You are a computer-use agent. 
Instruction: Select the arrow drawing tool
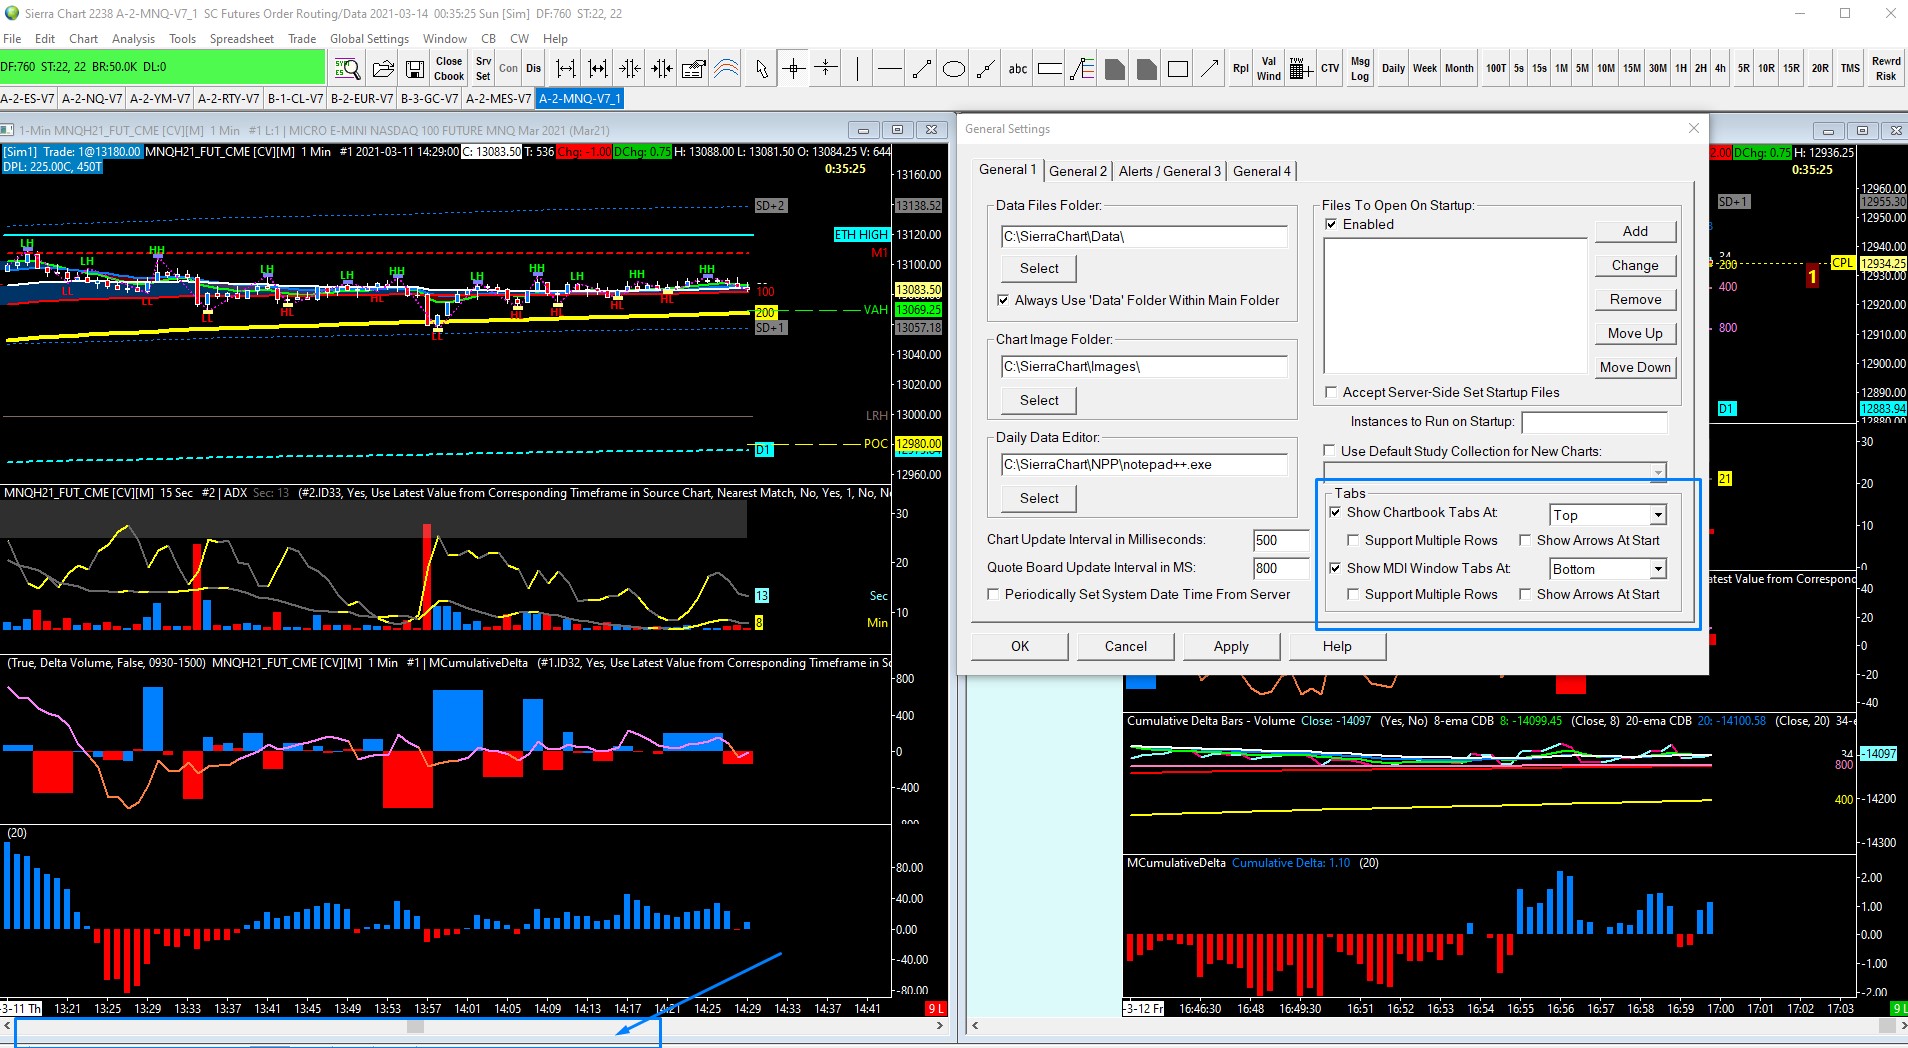(1209, 69)
